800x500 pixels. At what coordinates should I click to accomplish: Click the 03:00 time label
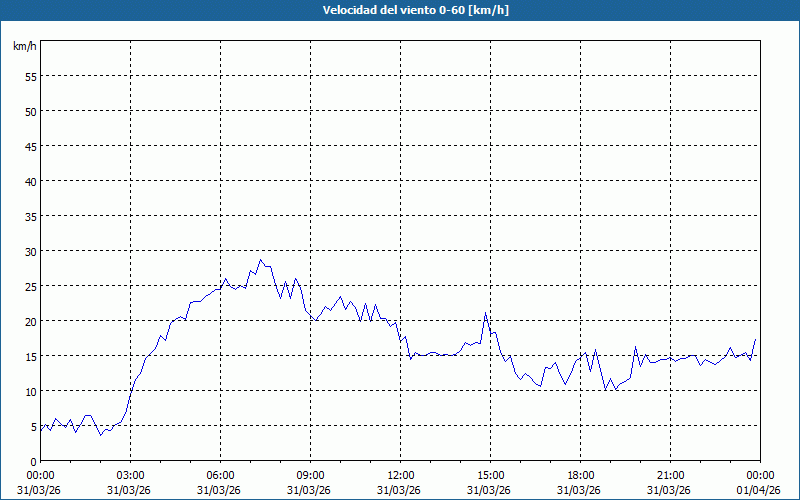coord(130,475)
